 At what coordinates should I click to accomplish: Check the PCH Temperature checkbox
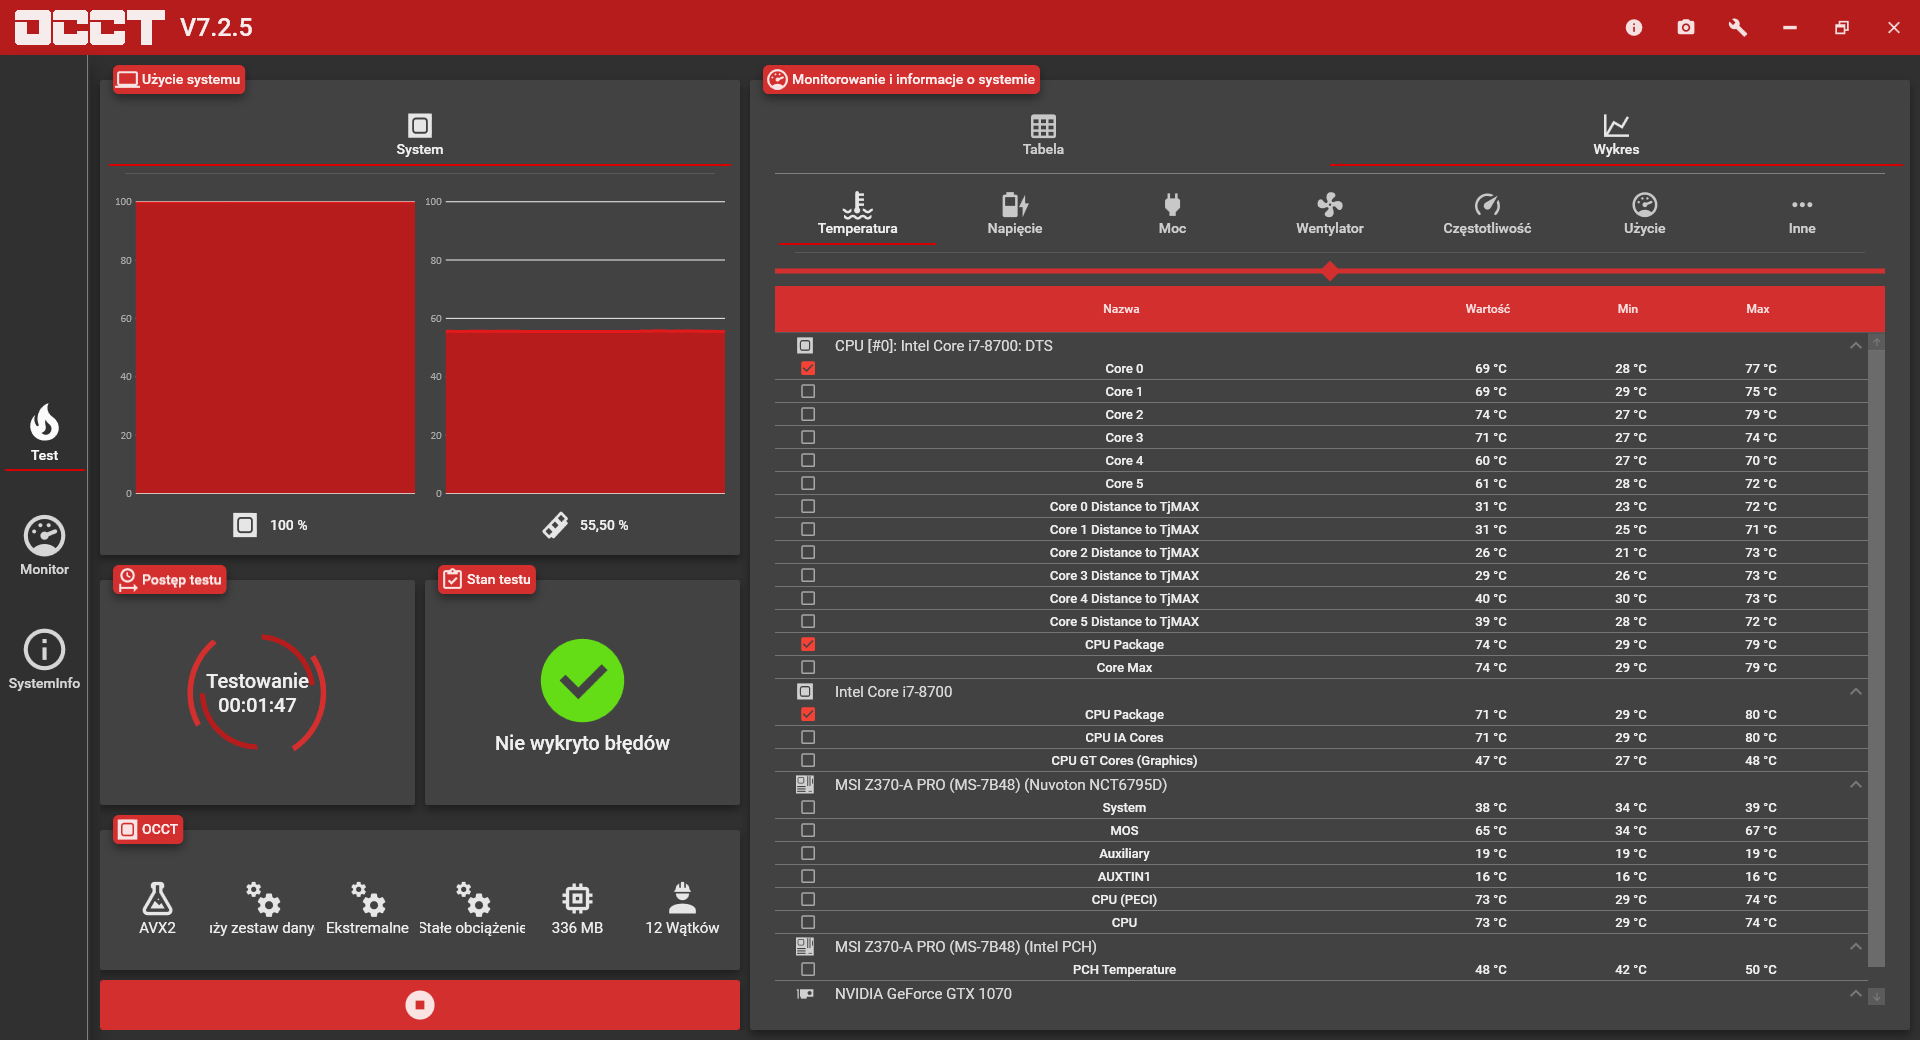point(808,970)
